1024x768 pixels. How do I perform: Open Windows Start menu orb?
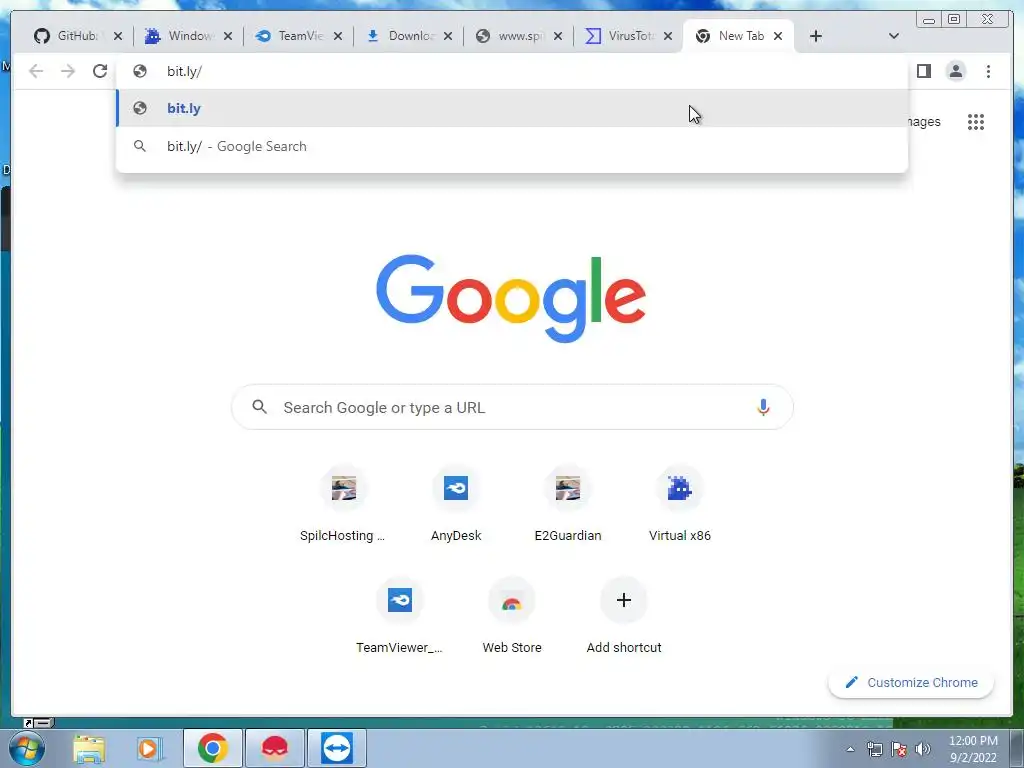point(26,748)
